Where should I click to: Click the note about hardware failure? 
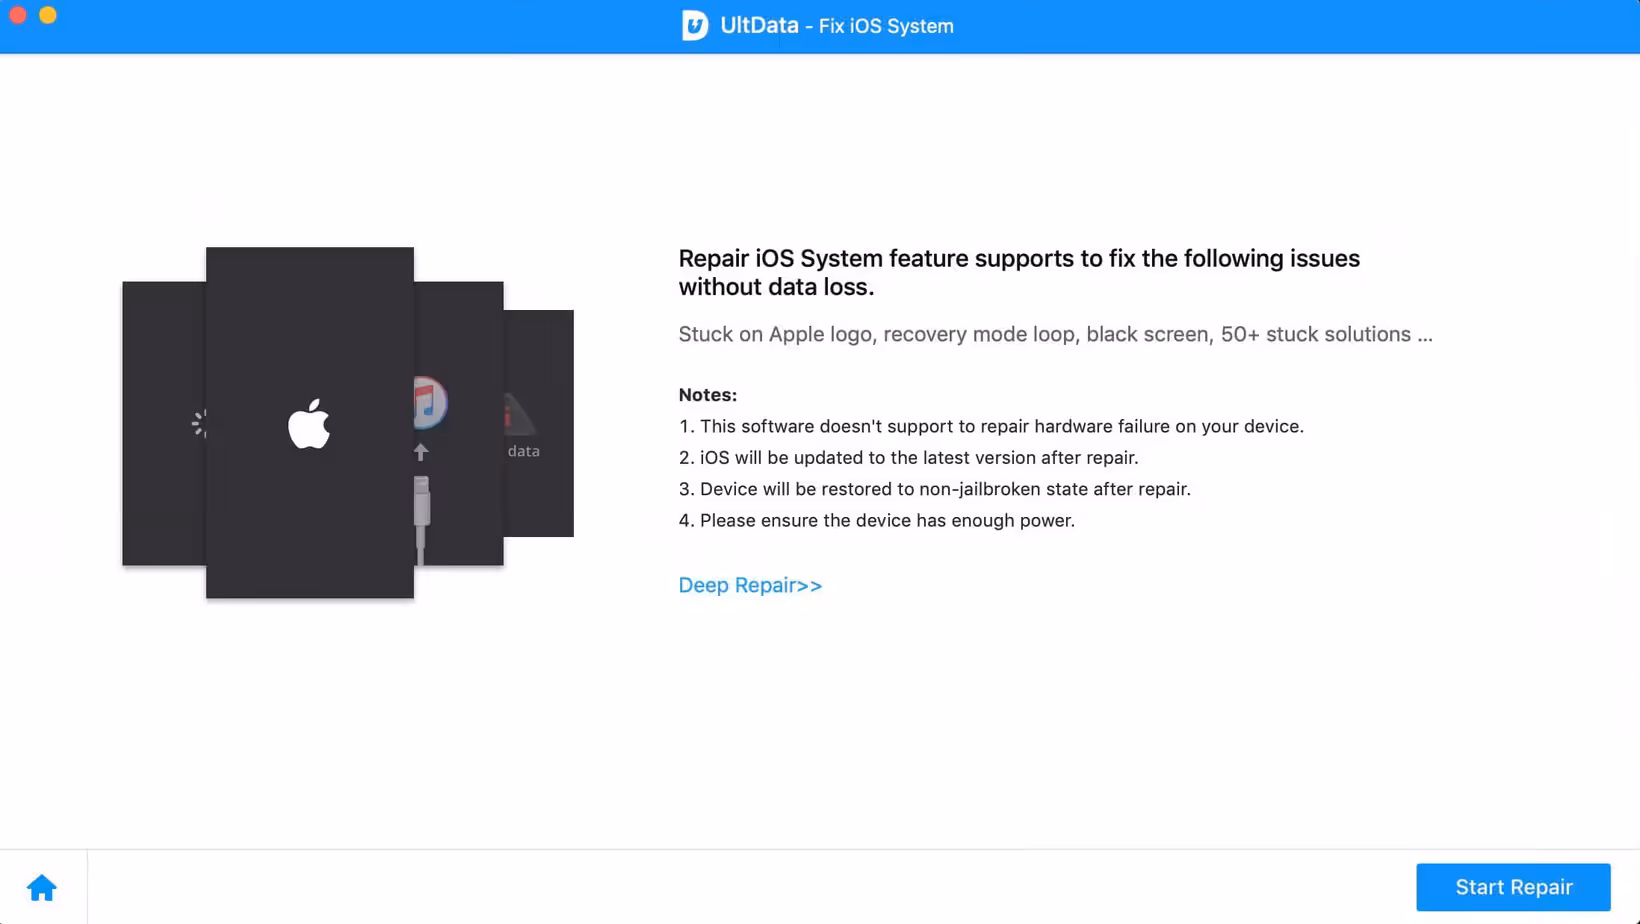(991, 426)
